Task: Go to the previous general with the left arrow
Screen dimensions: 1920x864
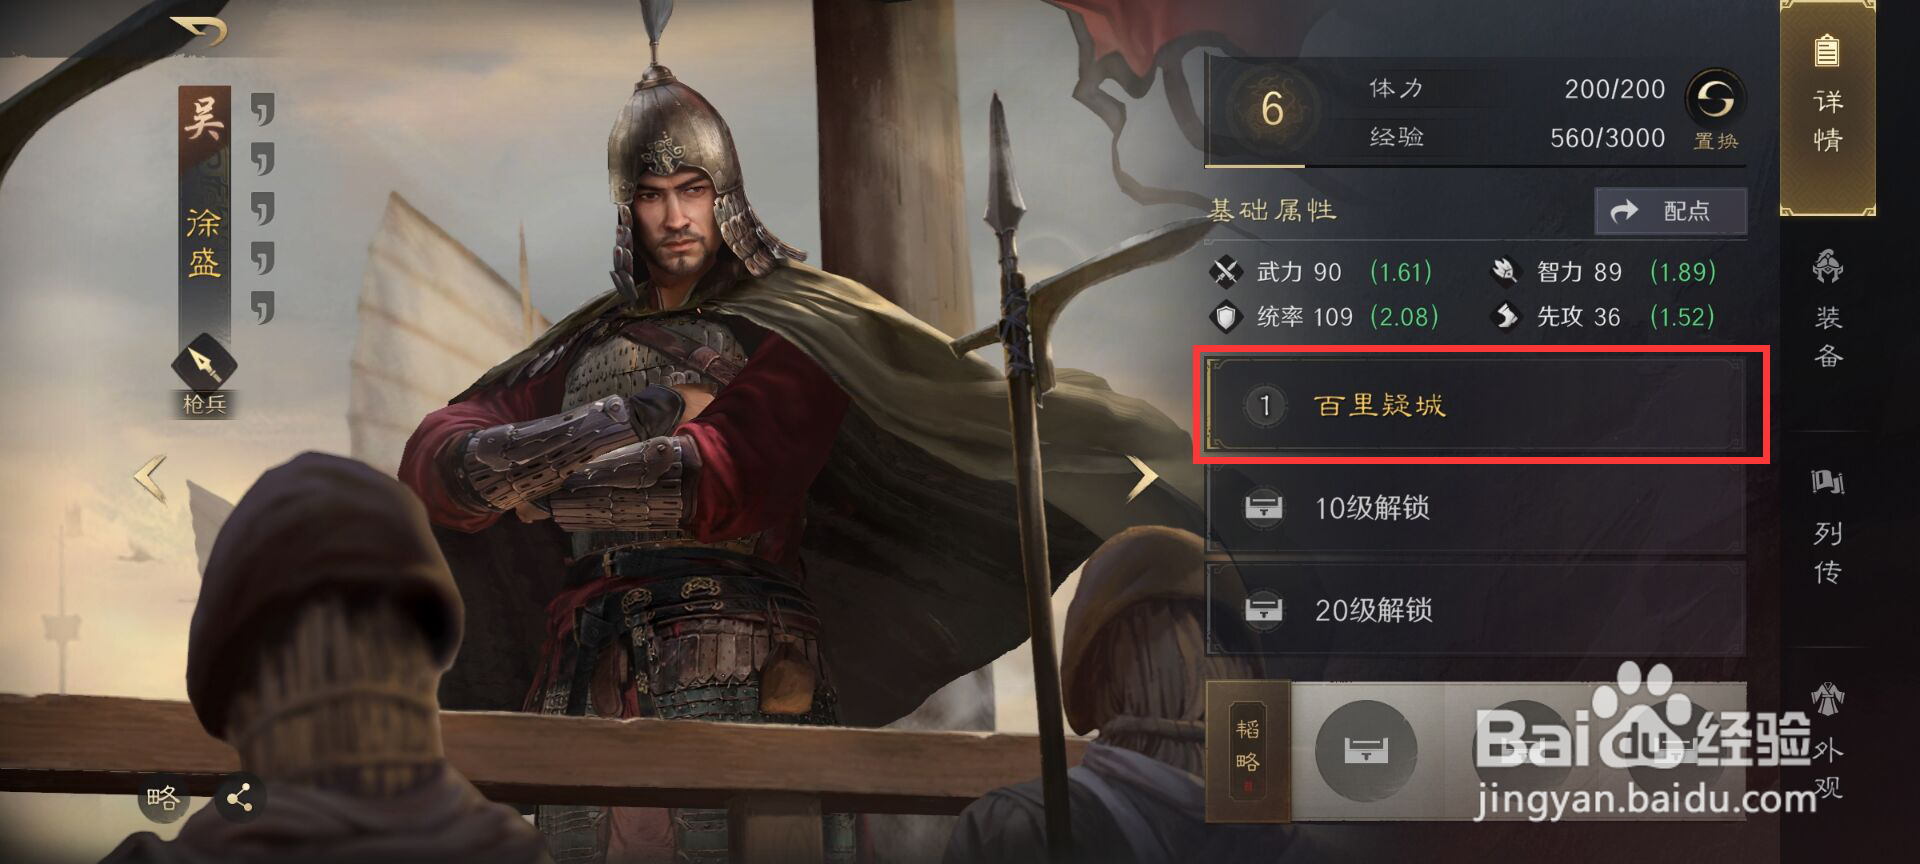Action: coord(151,478)
